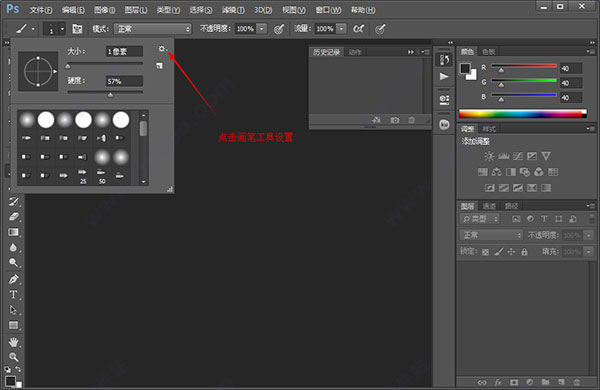Toggle airbrush mode next to flow
The image size is (600, 390).
click(359, 29)
